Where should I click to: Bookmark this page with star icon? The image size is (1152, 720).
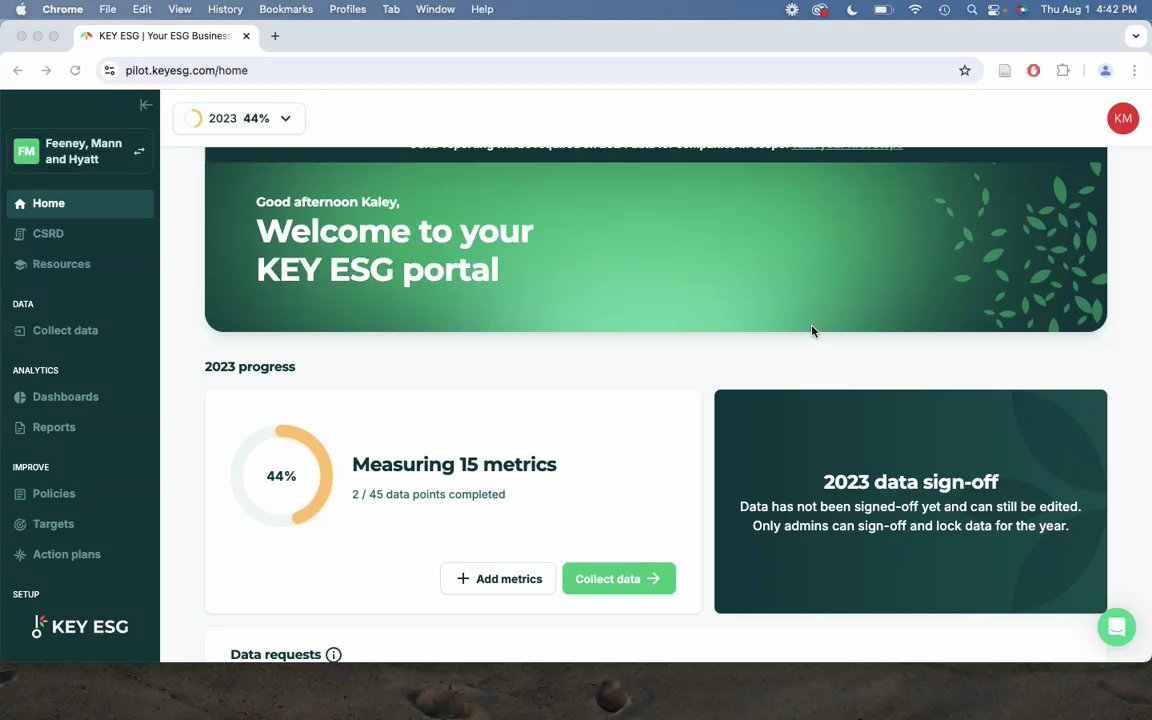click(965, 71)
